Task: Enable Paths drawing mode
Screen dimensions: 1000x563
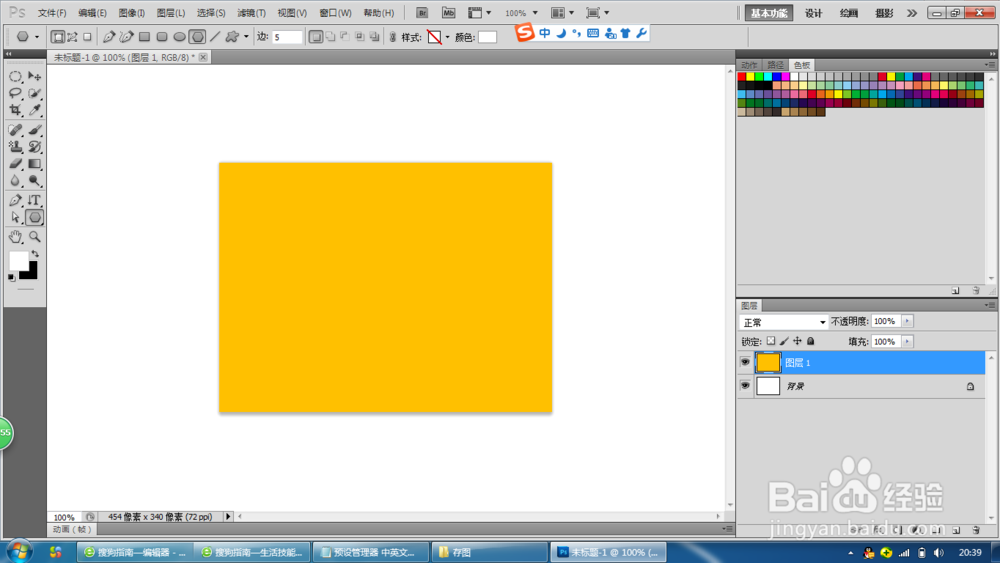Action: (x=72, y=37)
